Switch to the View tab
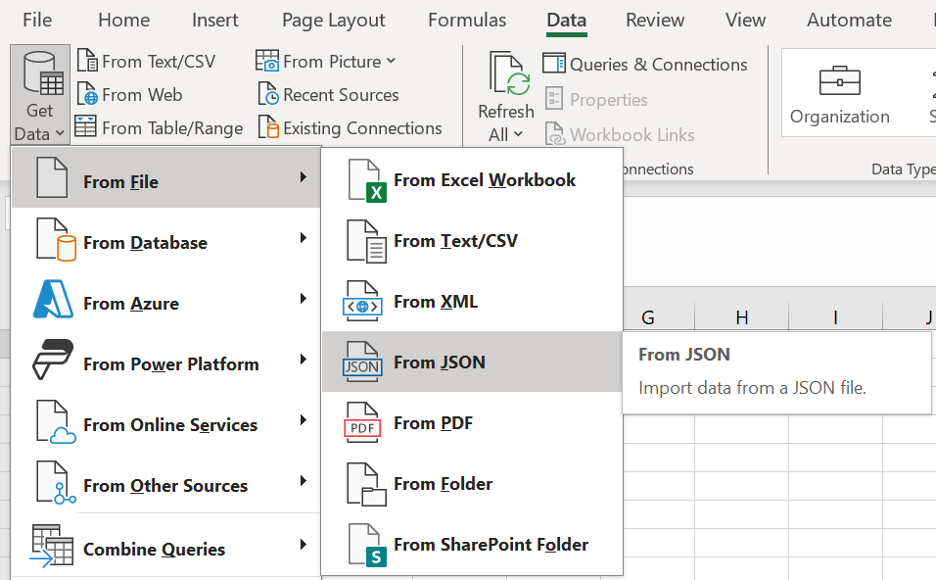This screenshot has height=580, width=936. [745, 20]
